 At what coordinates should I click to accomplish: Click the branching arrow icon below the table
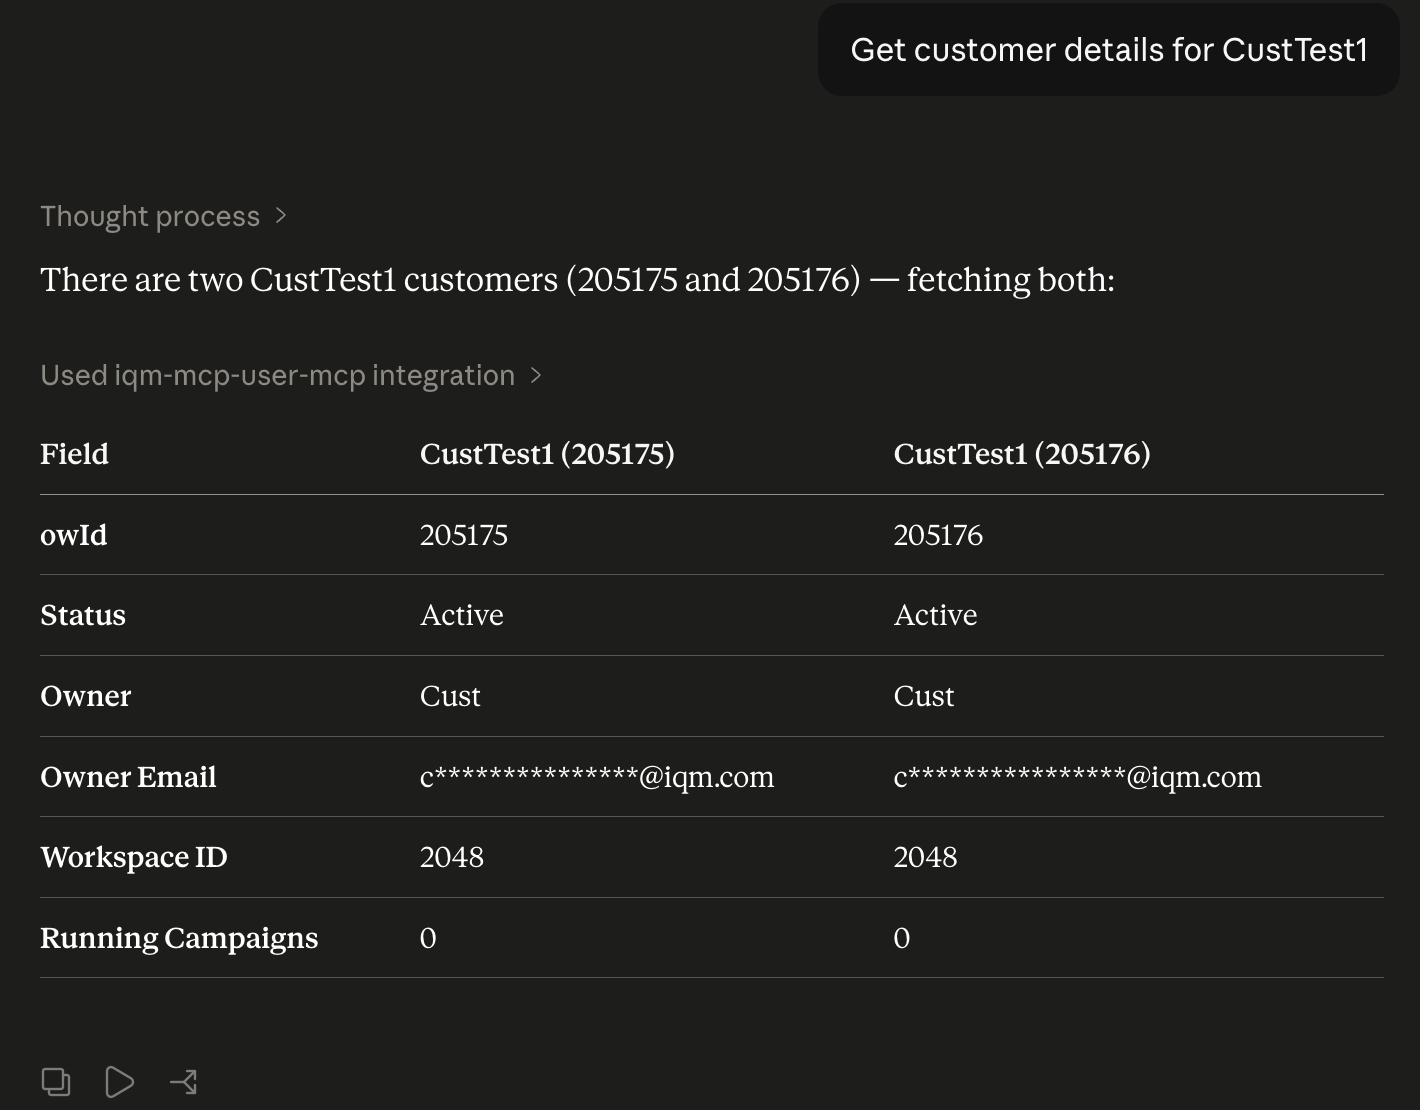184,1082
